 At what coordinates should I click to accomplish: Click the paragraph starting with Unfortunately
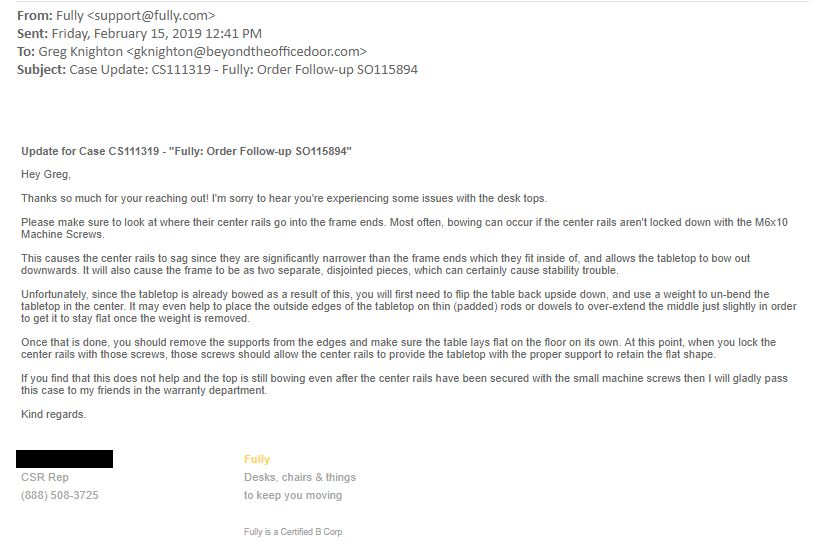409,306
